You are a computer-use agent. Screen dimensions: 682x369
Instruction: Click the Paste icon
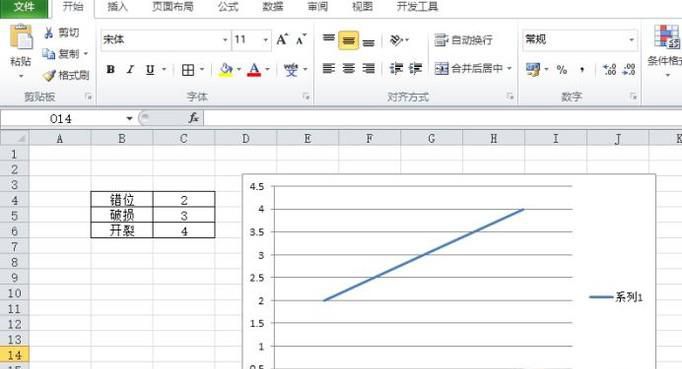click(21, 37)
